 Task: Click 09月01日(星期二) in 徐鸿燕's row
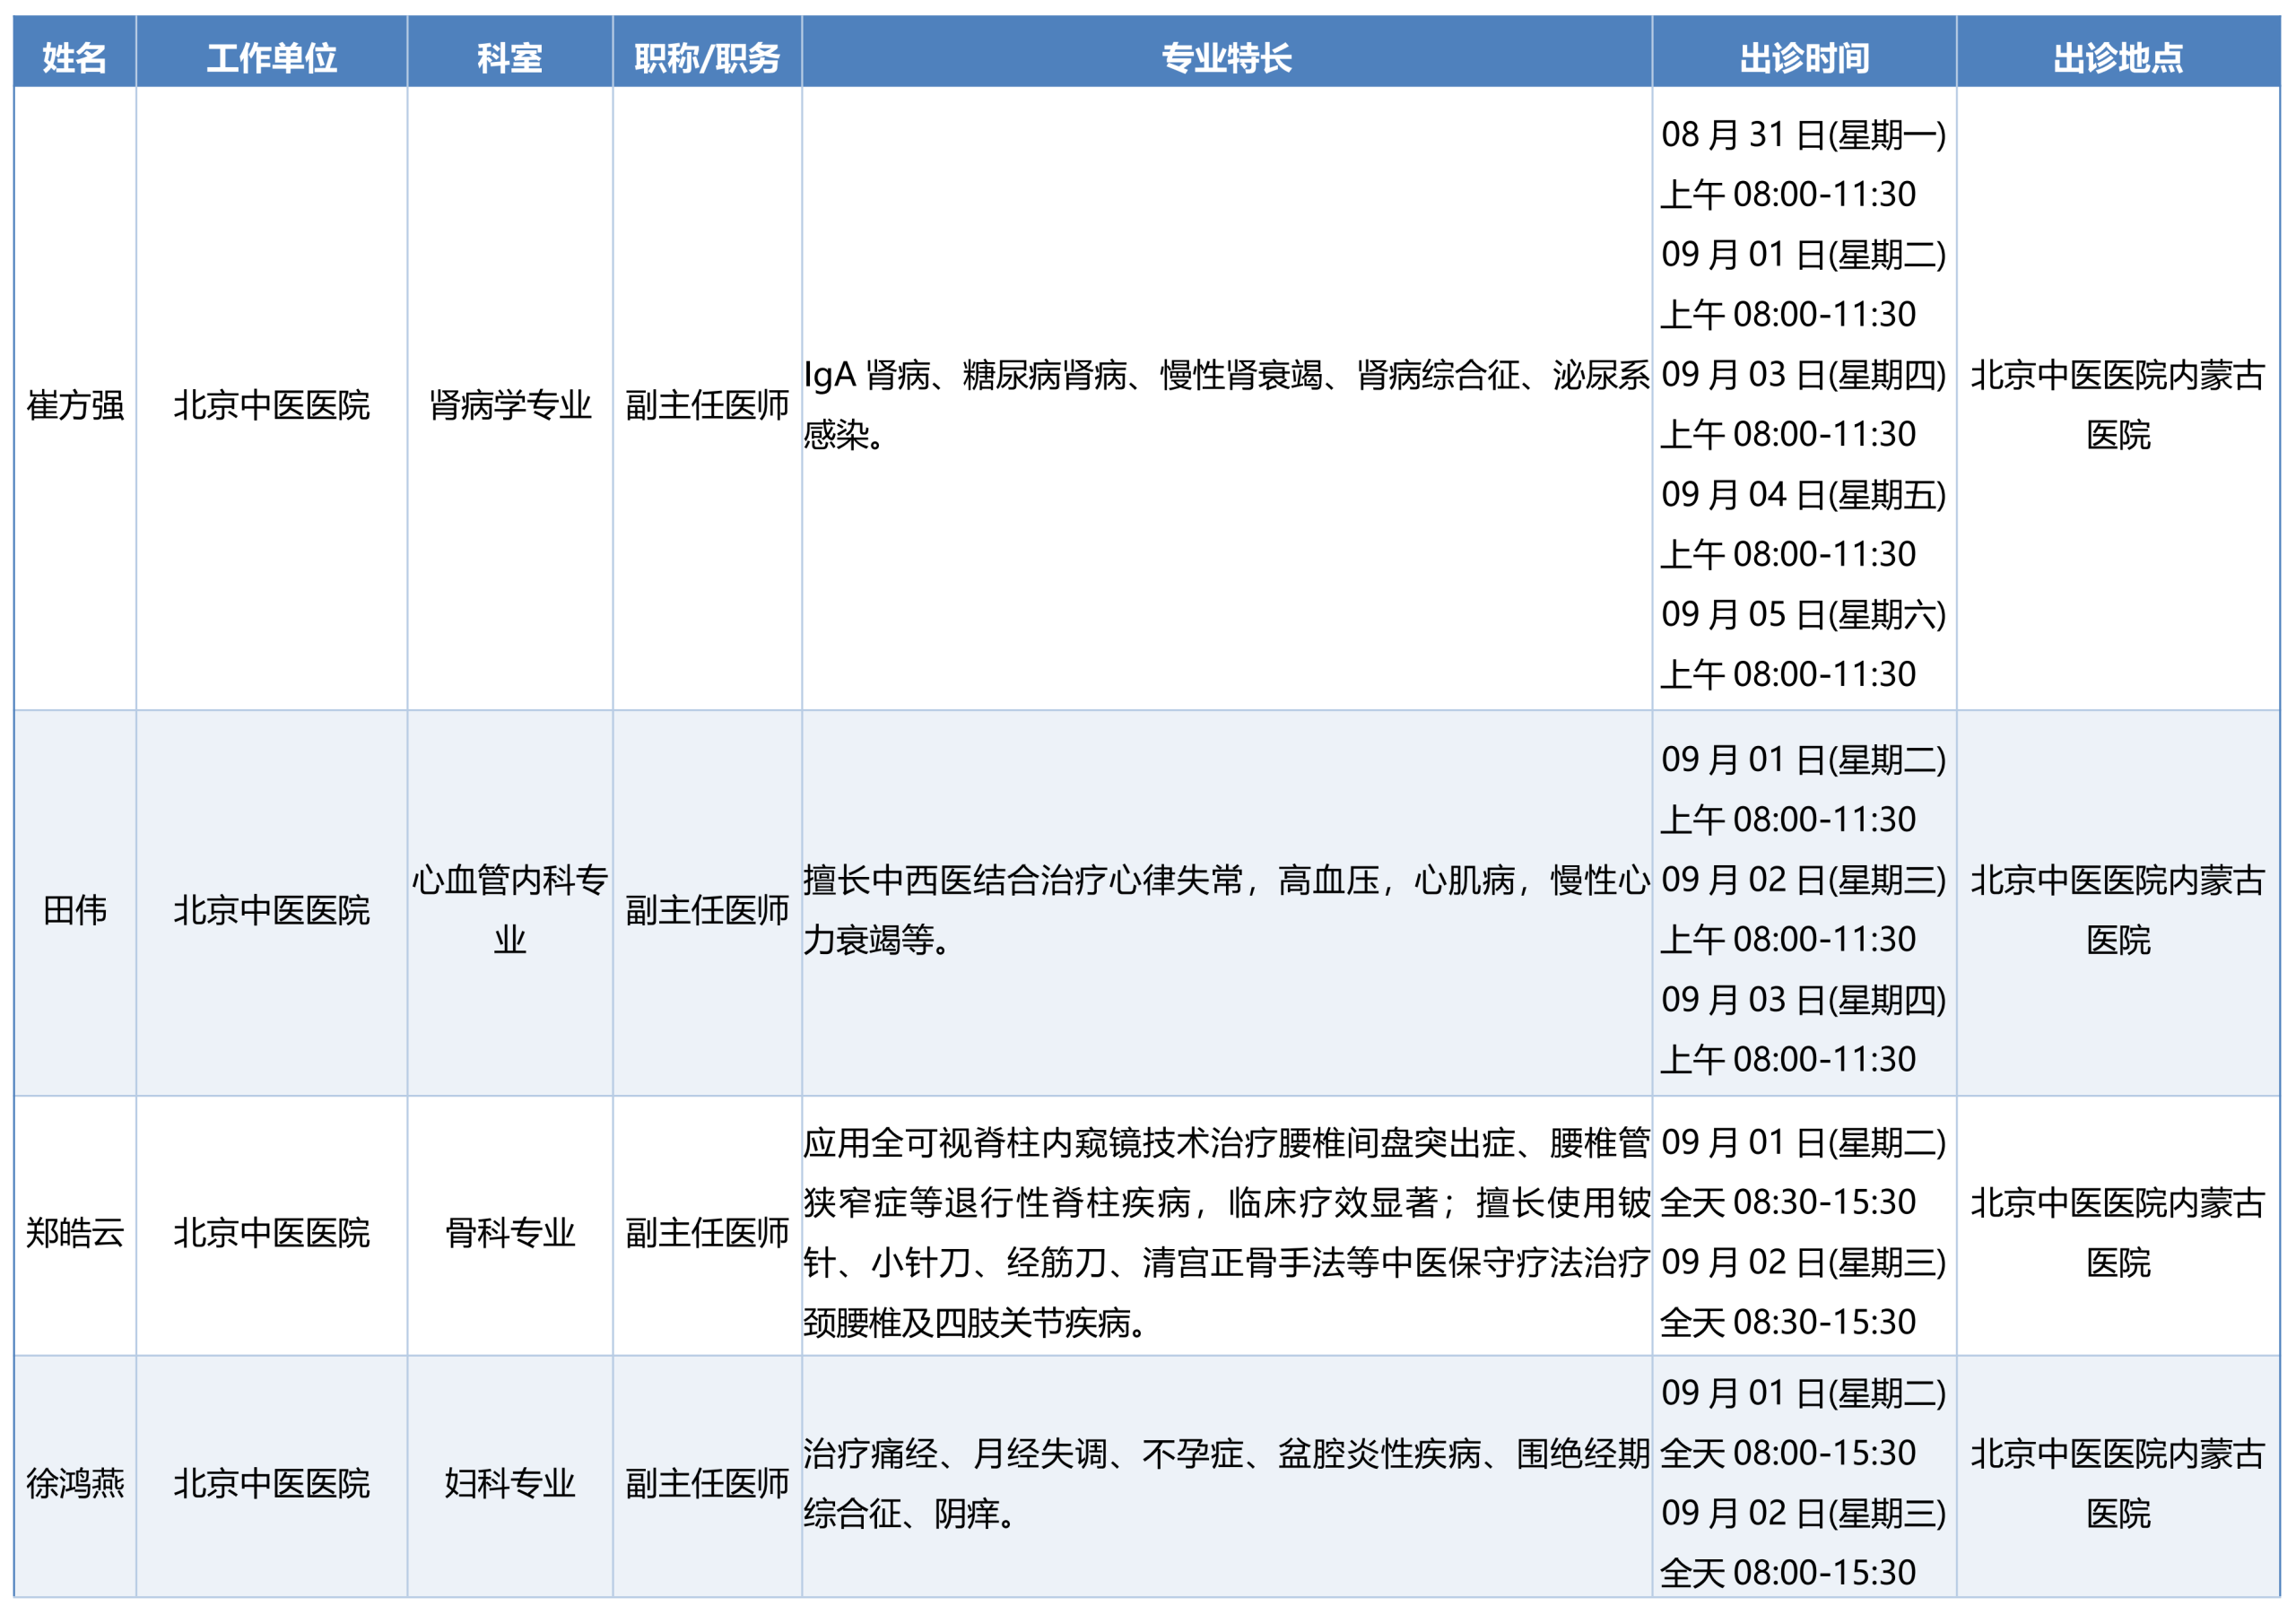tap(1804, 1393)
